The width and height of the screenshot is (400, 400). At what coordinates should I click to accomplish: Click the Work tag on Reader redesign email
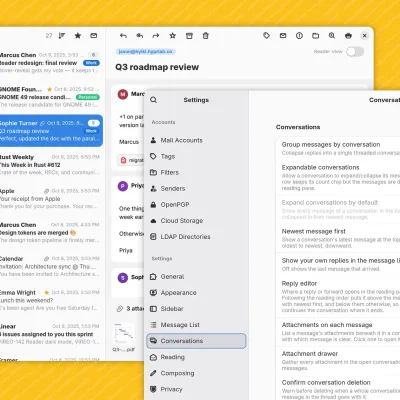click(x=91, y=63)
